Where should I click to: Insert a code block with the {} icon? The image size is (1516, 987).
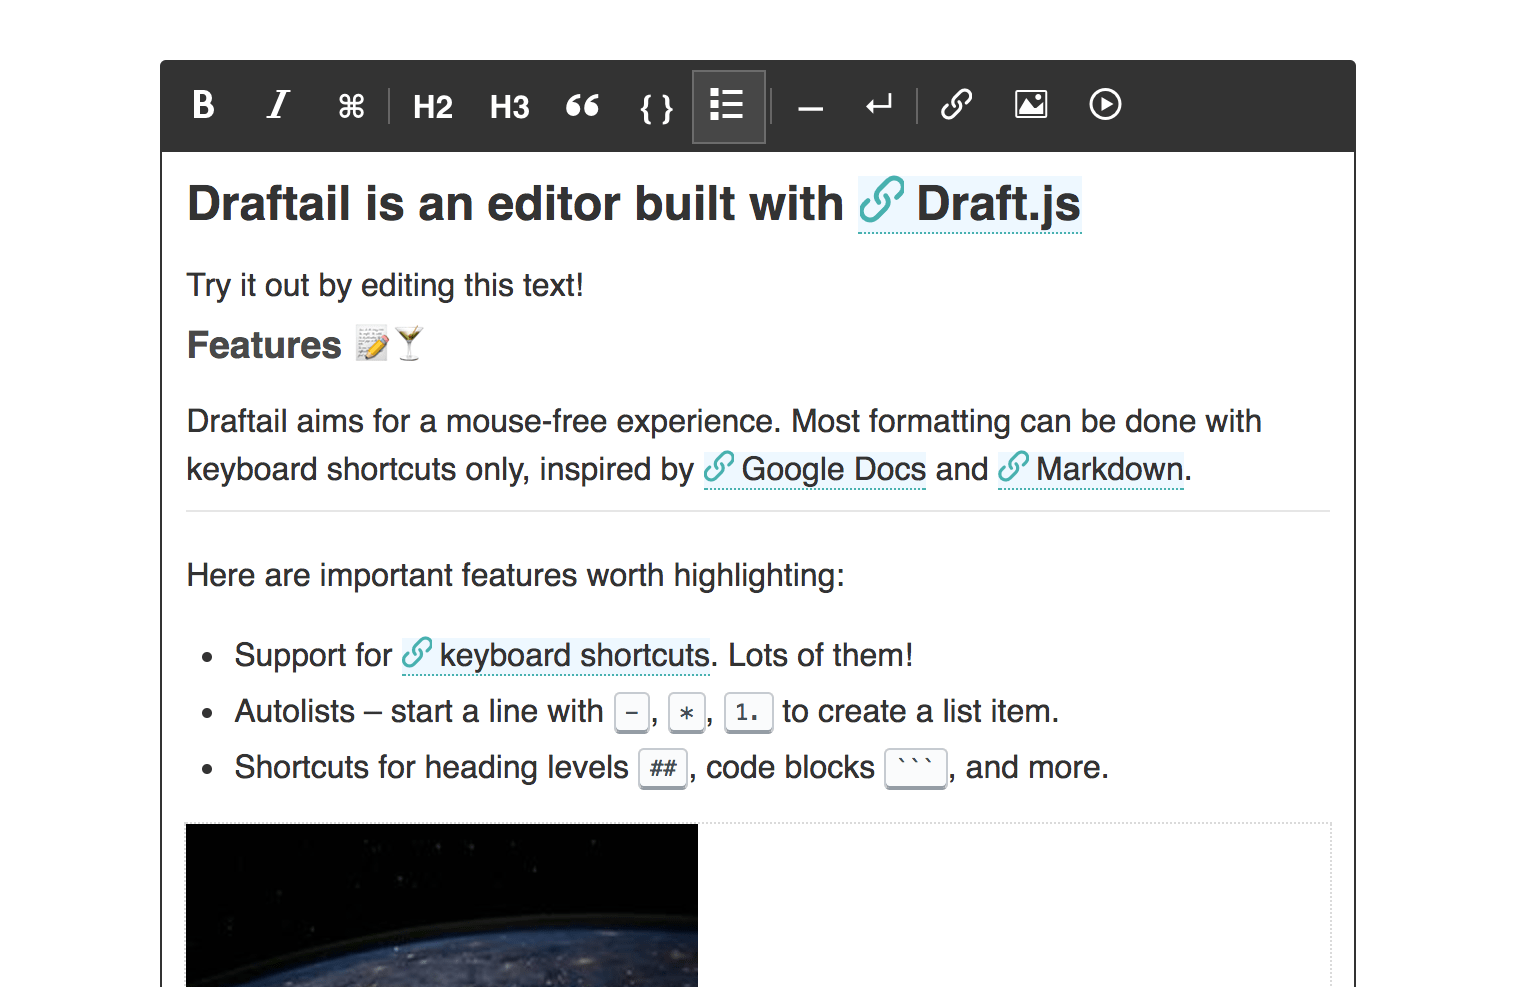tap(655, 105)
